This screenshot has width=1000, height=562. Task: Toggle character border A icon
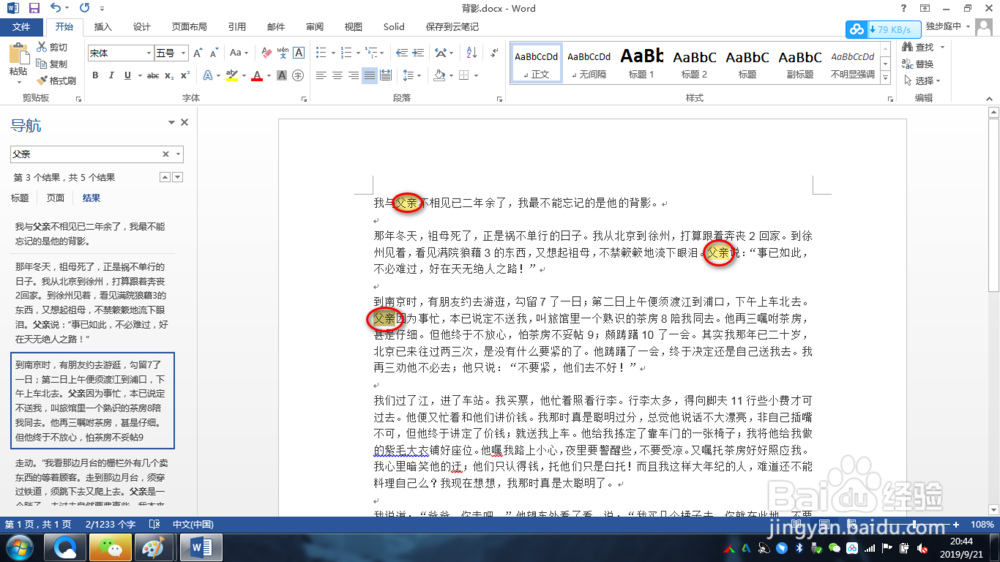(x=298, y=53)
